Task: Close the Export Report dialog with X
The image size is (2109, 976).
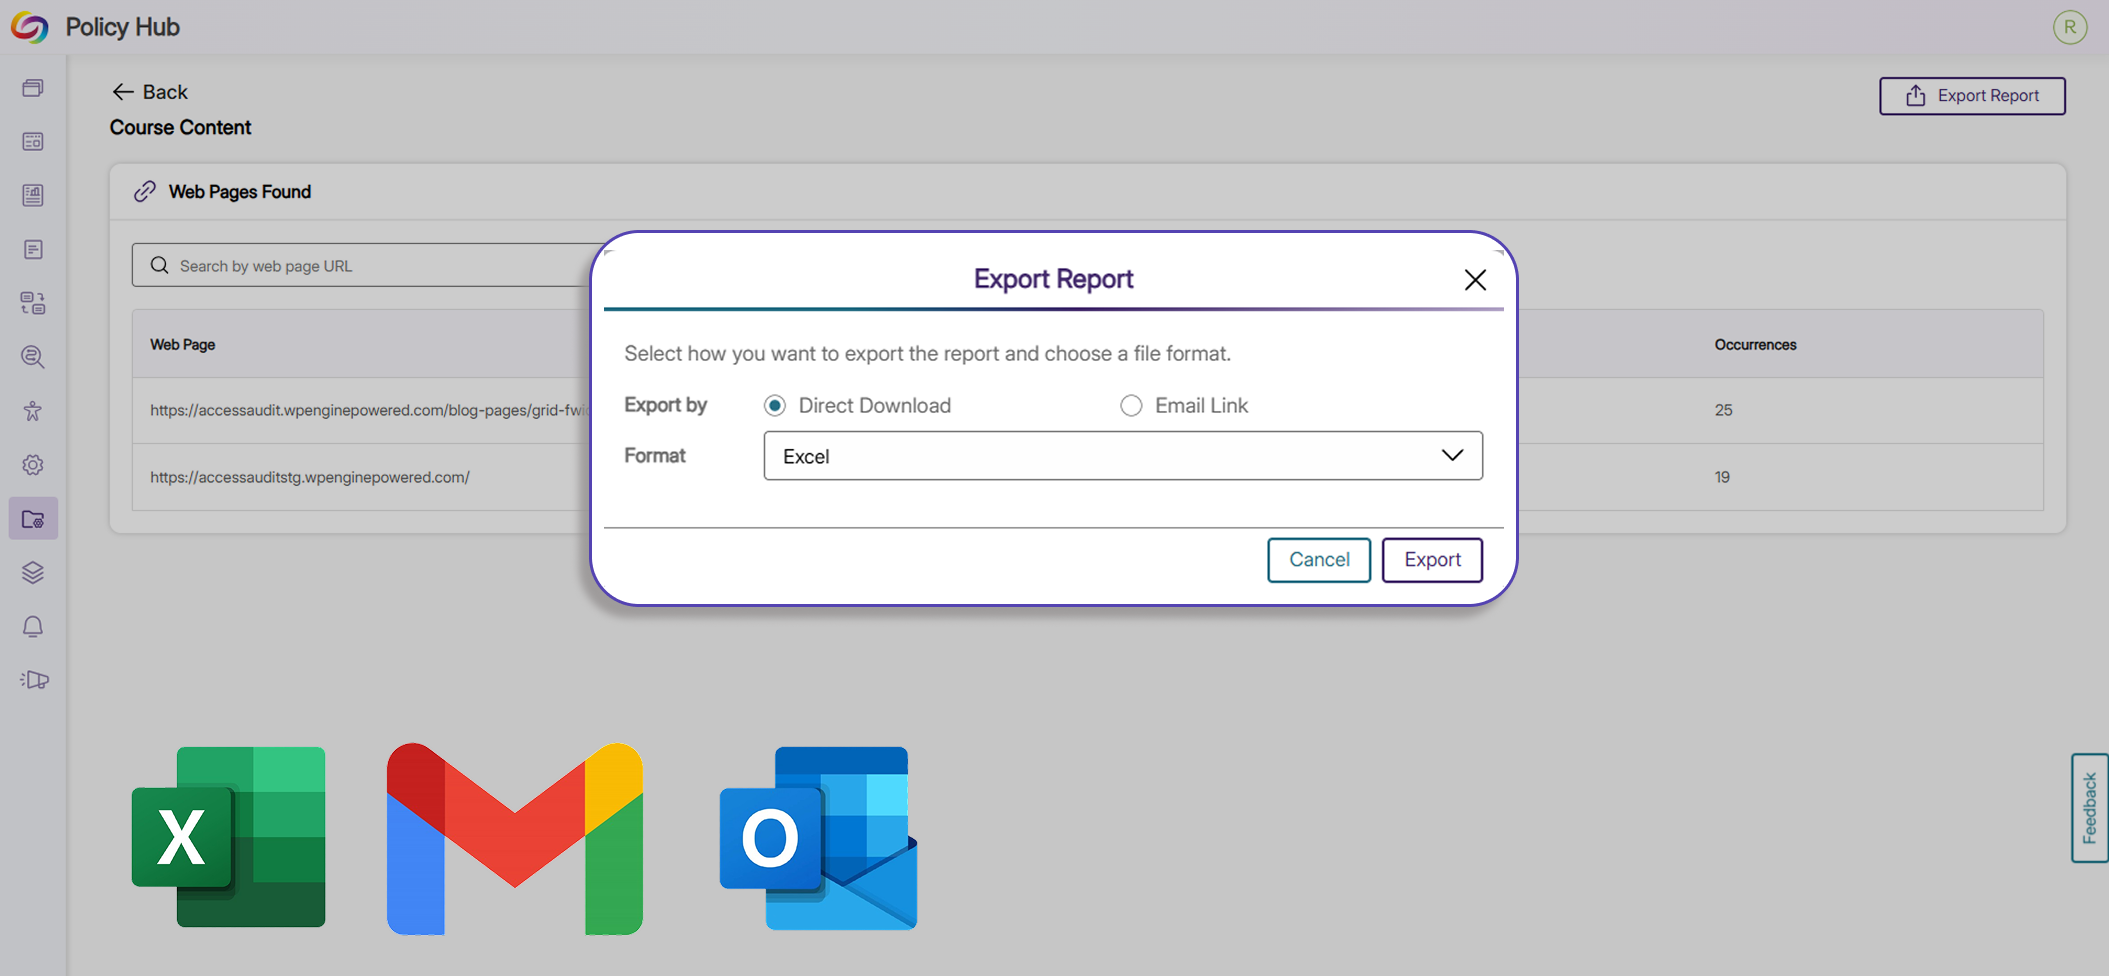Action: [x=1475, y=280]
